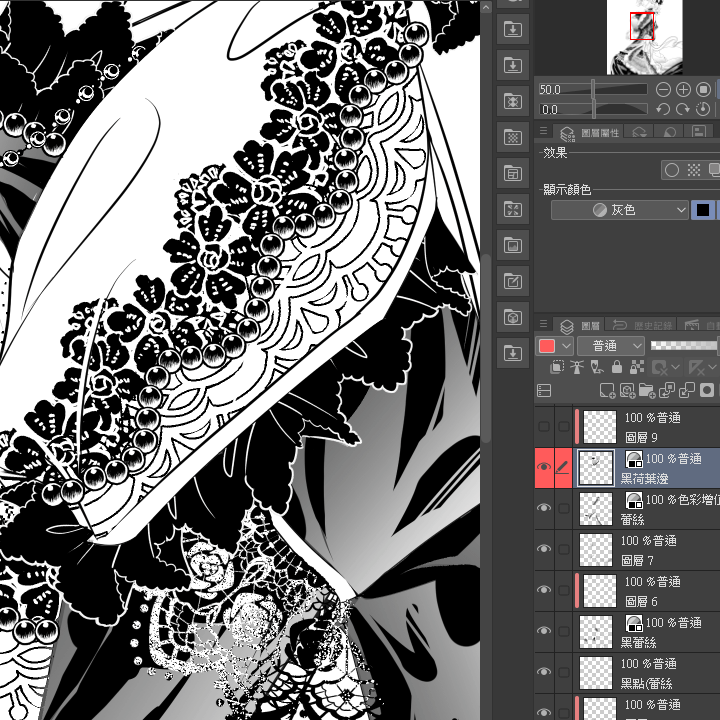This screenshot has height=720, width=720.
Task: Expand the ruler display options arrow
Action: pos(713,367)
